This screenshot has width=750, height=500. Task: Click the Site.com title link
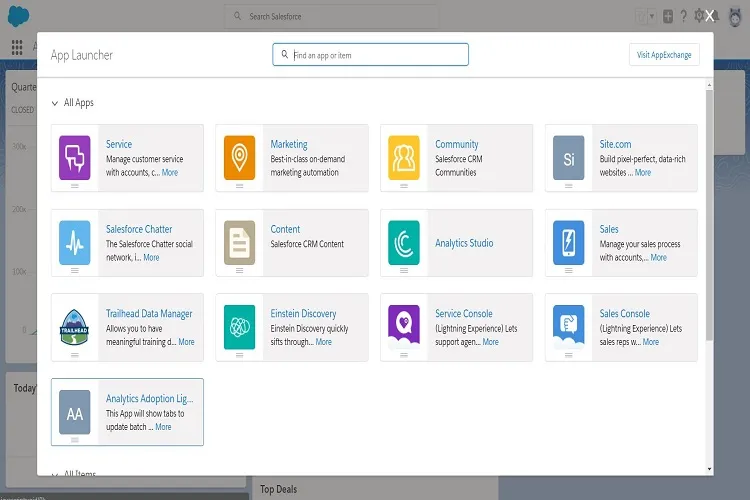(x=615, y=144)
